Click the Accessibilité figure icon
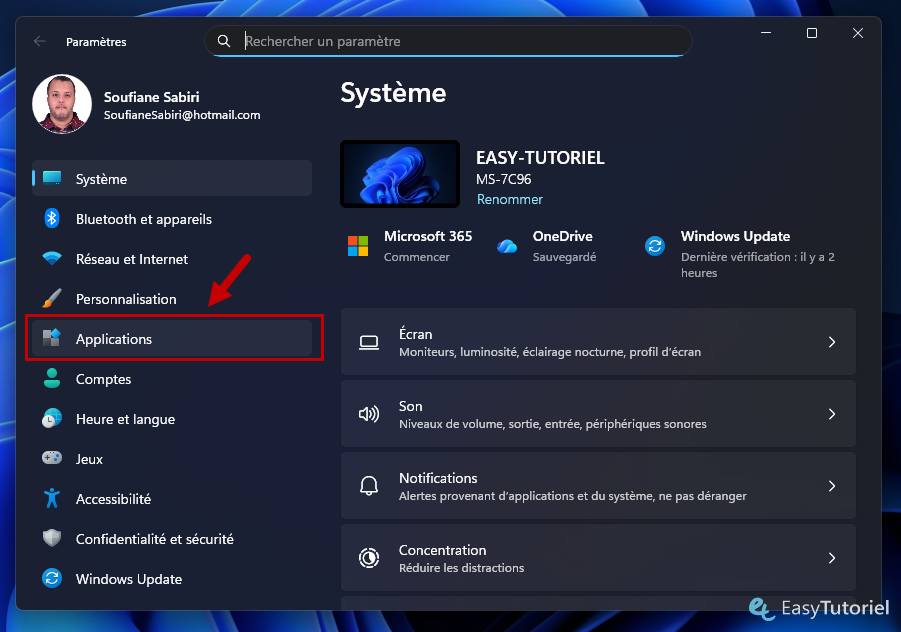 pos(52,498)
